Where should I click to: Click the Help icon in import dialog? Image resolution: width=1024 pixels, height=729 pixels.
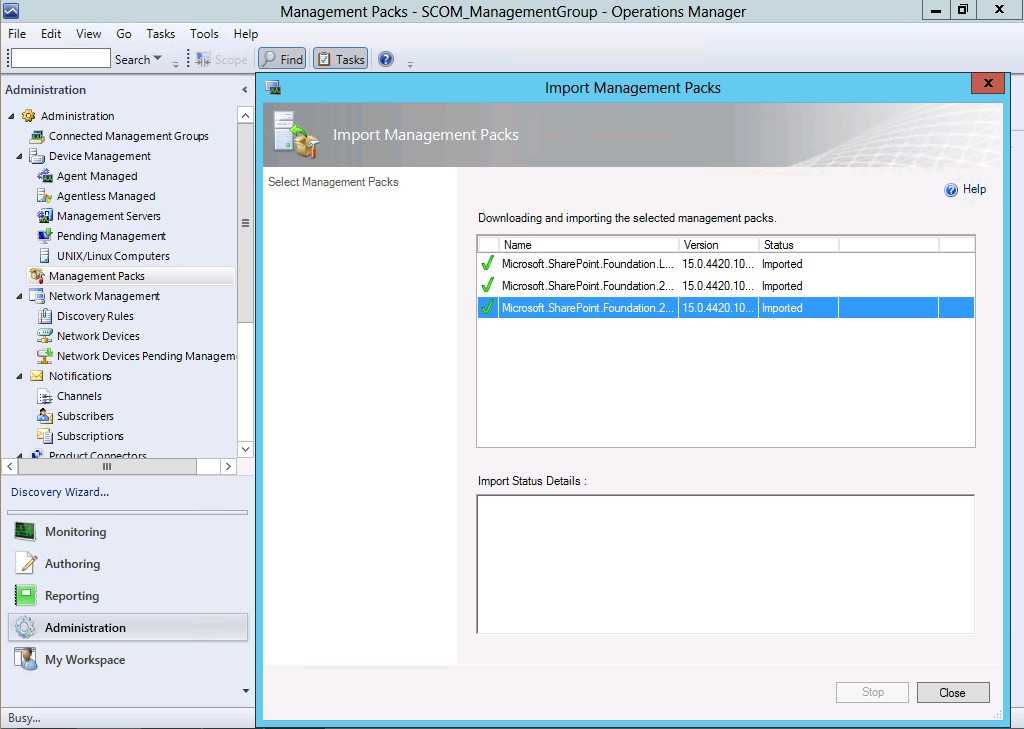pyautogui.click(x=951, y=190)
